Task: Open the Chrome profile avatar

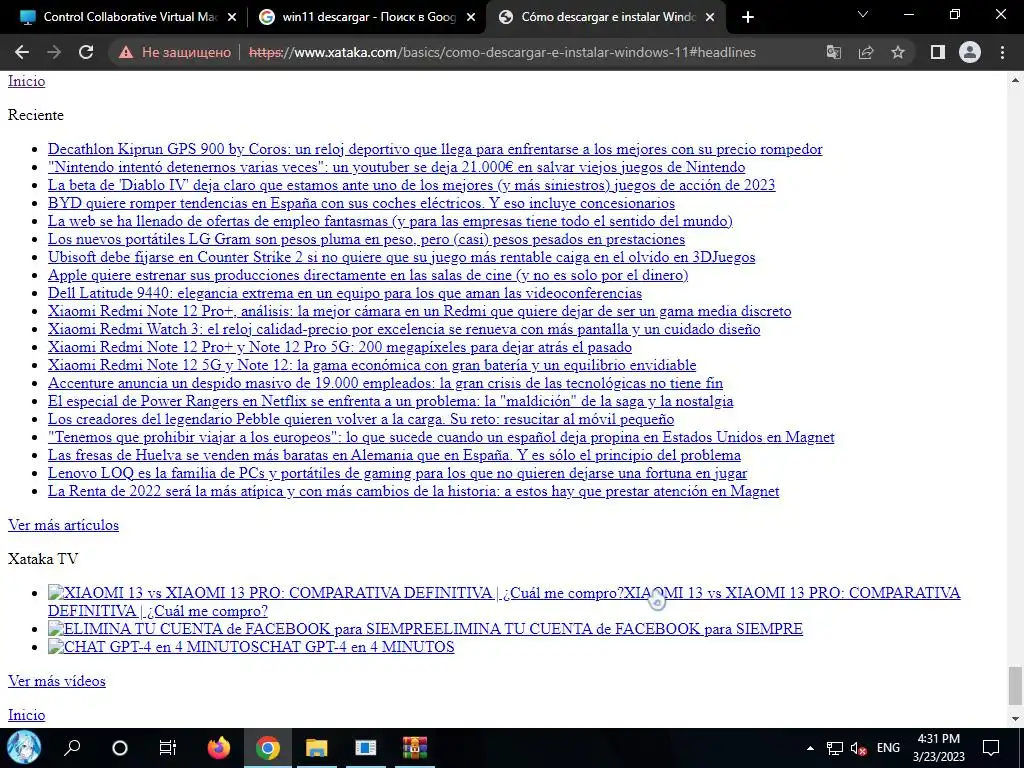Action: tap(970, 52)
